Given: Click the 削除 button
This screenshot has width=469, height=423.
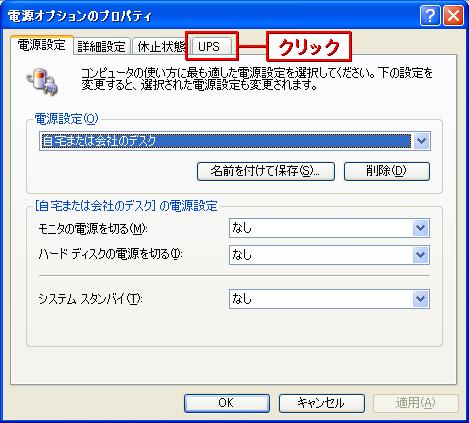Looking at the screenshot, I should [x=387, y=171].
